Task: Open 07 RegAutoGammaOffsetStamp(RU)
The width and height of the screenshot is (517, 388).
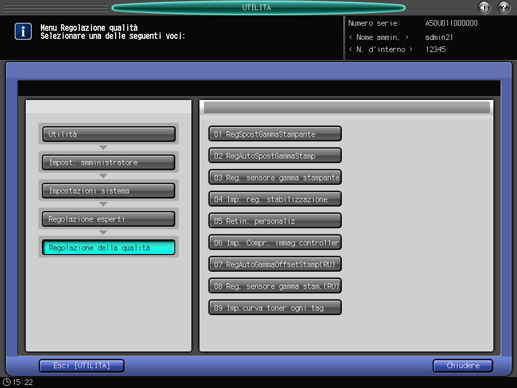Action: tap(275, 264)
